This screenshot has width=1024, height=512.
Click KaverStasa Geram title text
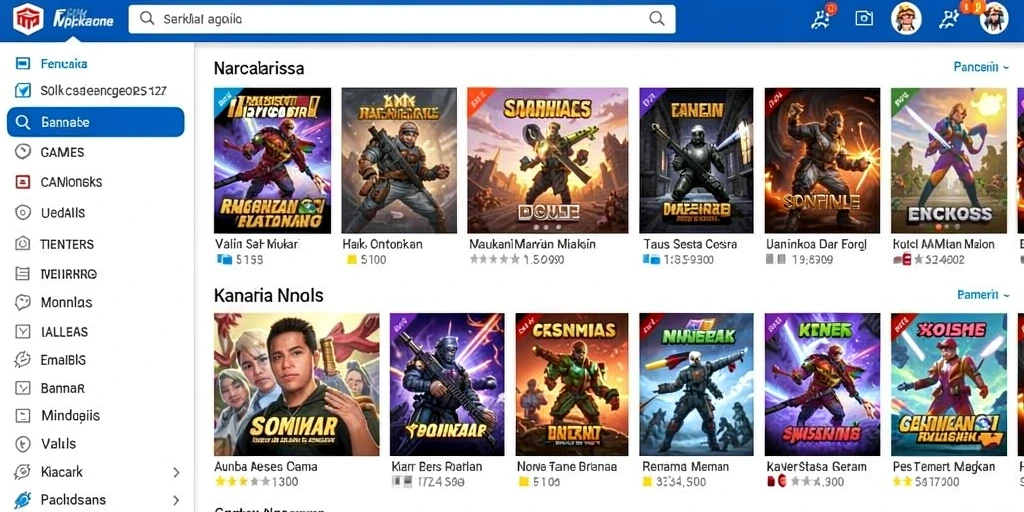point(816,467)
